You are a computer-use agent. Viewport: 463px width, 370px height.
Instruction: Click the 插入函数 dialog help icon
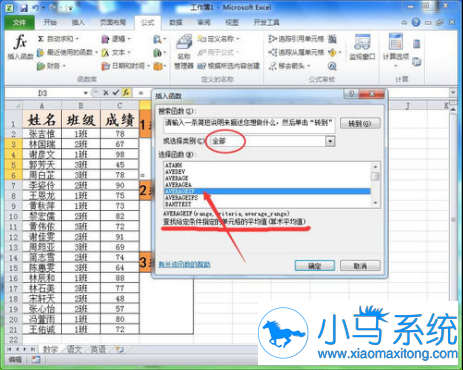351,94
